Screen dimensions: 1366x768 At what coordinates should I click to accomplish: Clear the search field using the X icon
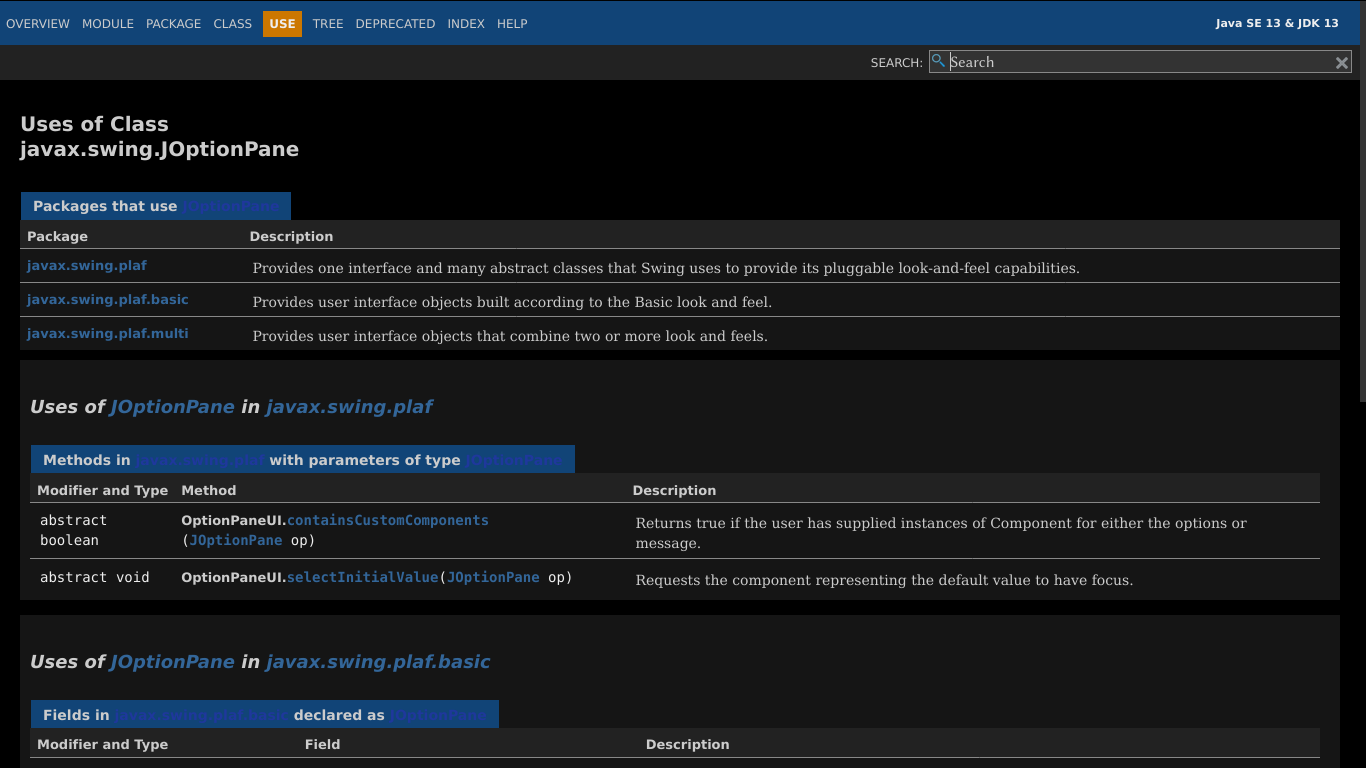pyautogui.click(x=1341, y=62)
